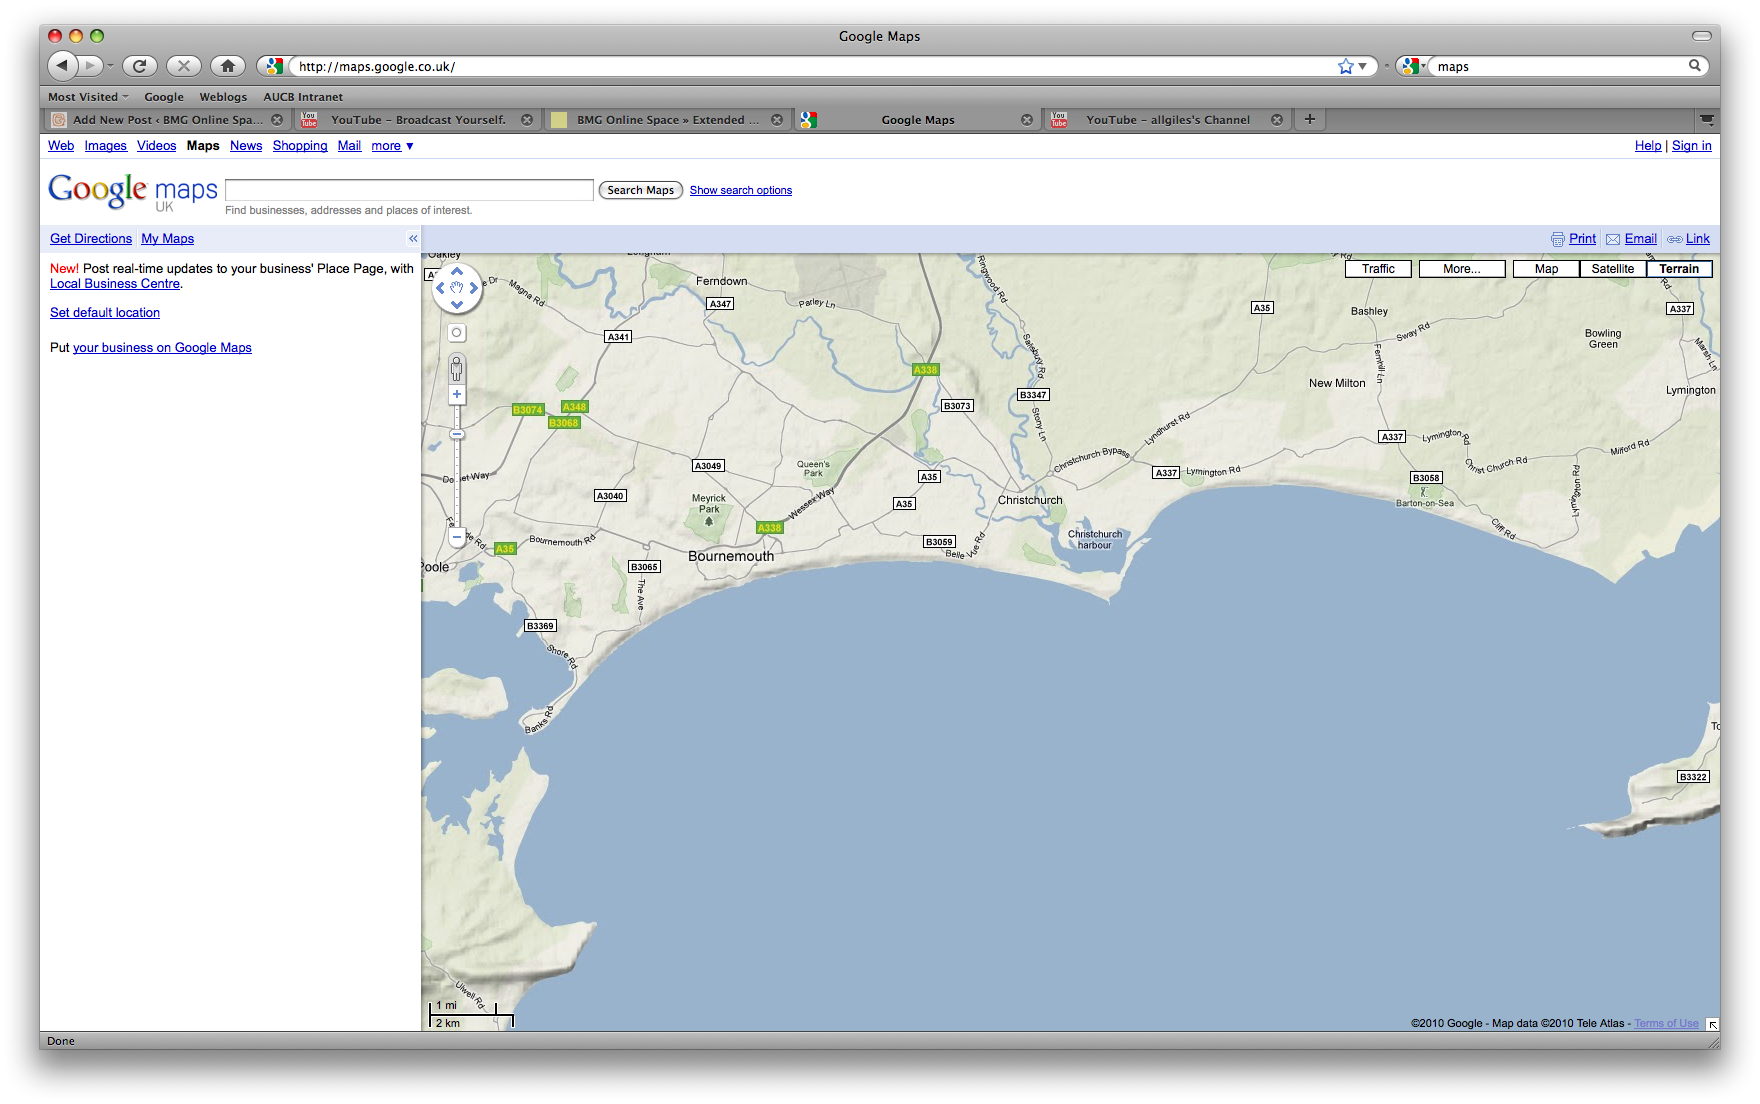The height and width of the screenshot is (1104, 1760).
Task: Pan the map left with the arrow
Action: pos(440,288)
